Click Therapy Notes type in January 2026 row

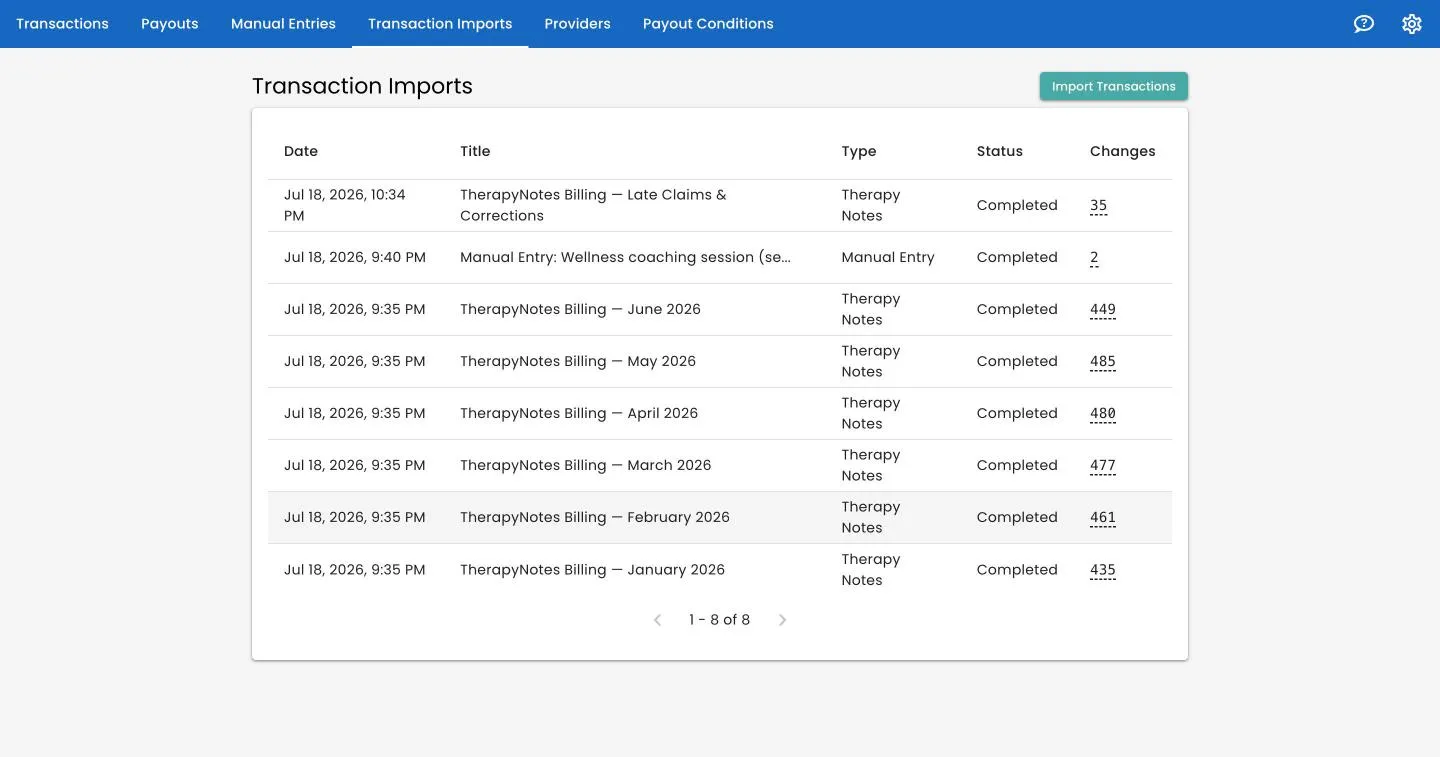(x=871, y=569)
